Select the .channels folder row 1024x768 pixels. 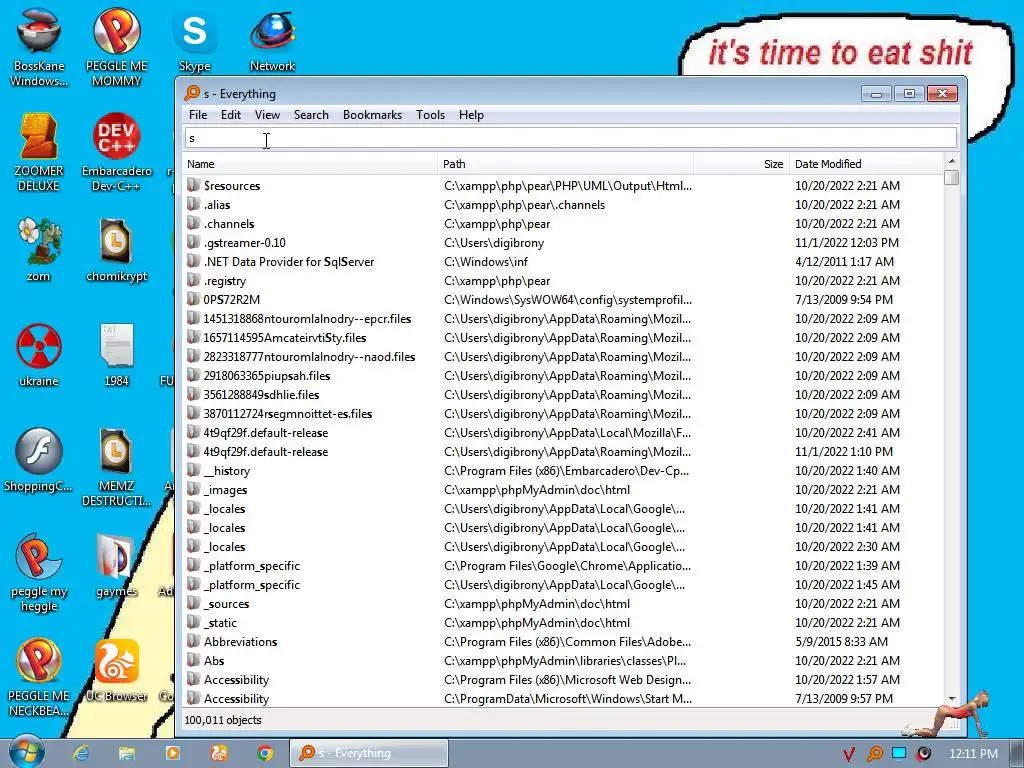point(563,223)
